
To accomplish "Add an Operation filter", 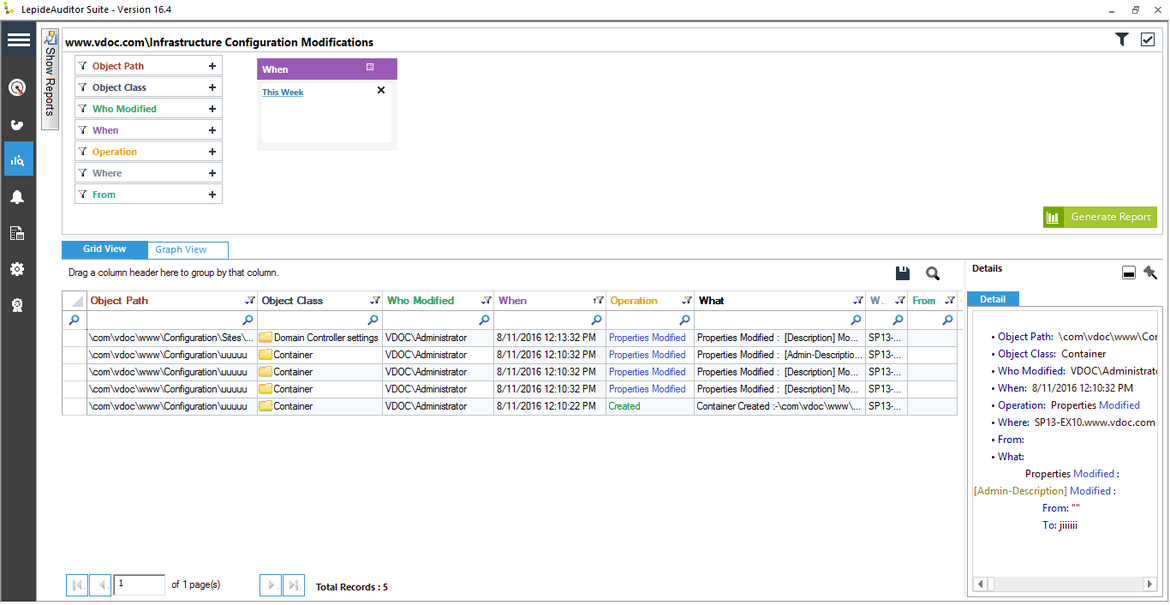I will pos(212,151).
